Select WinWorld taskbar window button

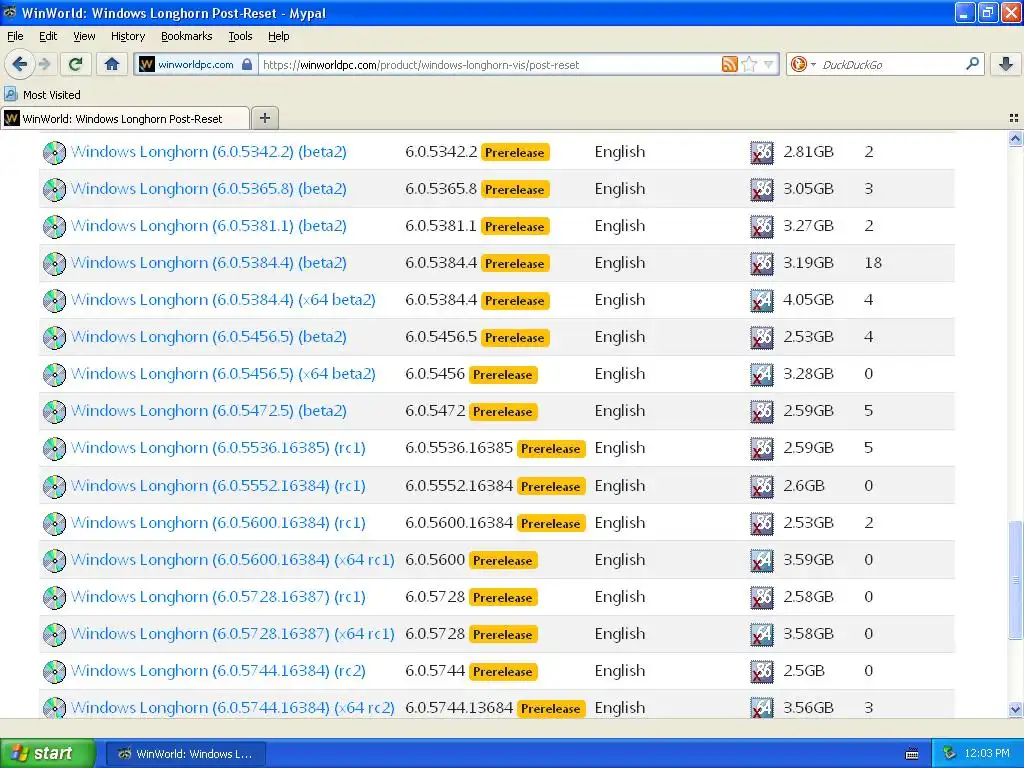[185, 754]
